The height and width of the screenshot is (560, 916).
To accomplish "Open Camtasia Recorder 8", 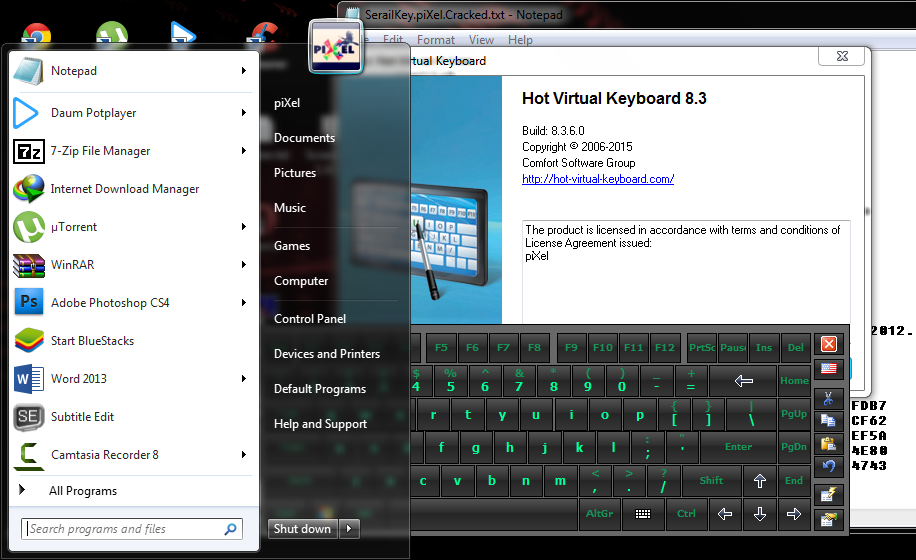I will (132, 454).
